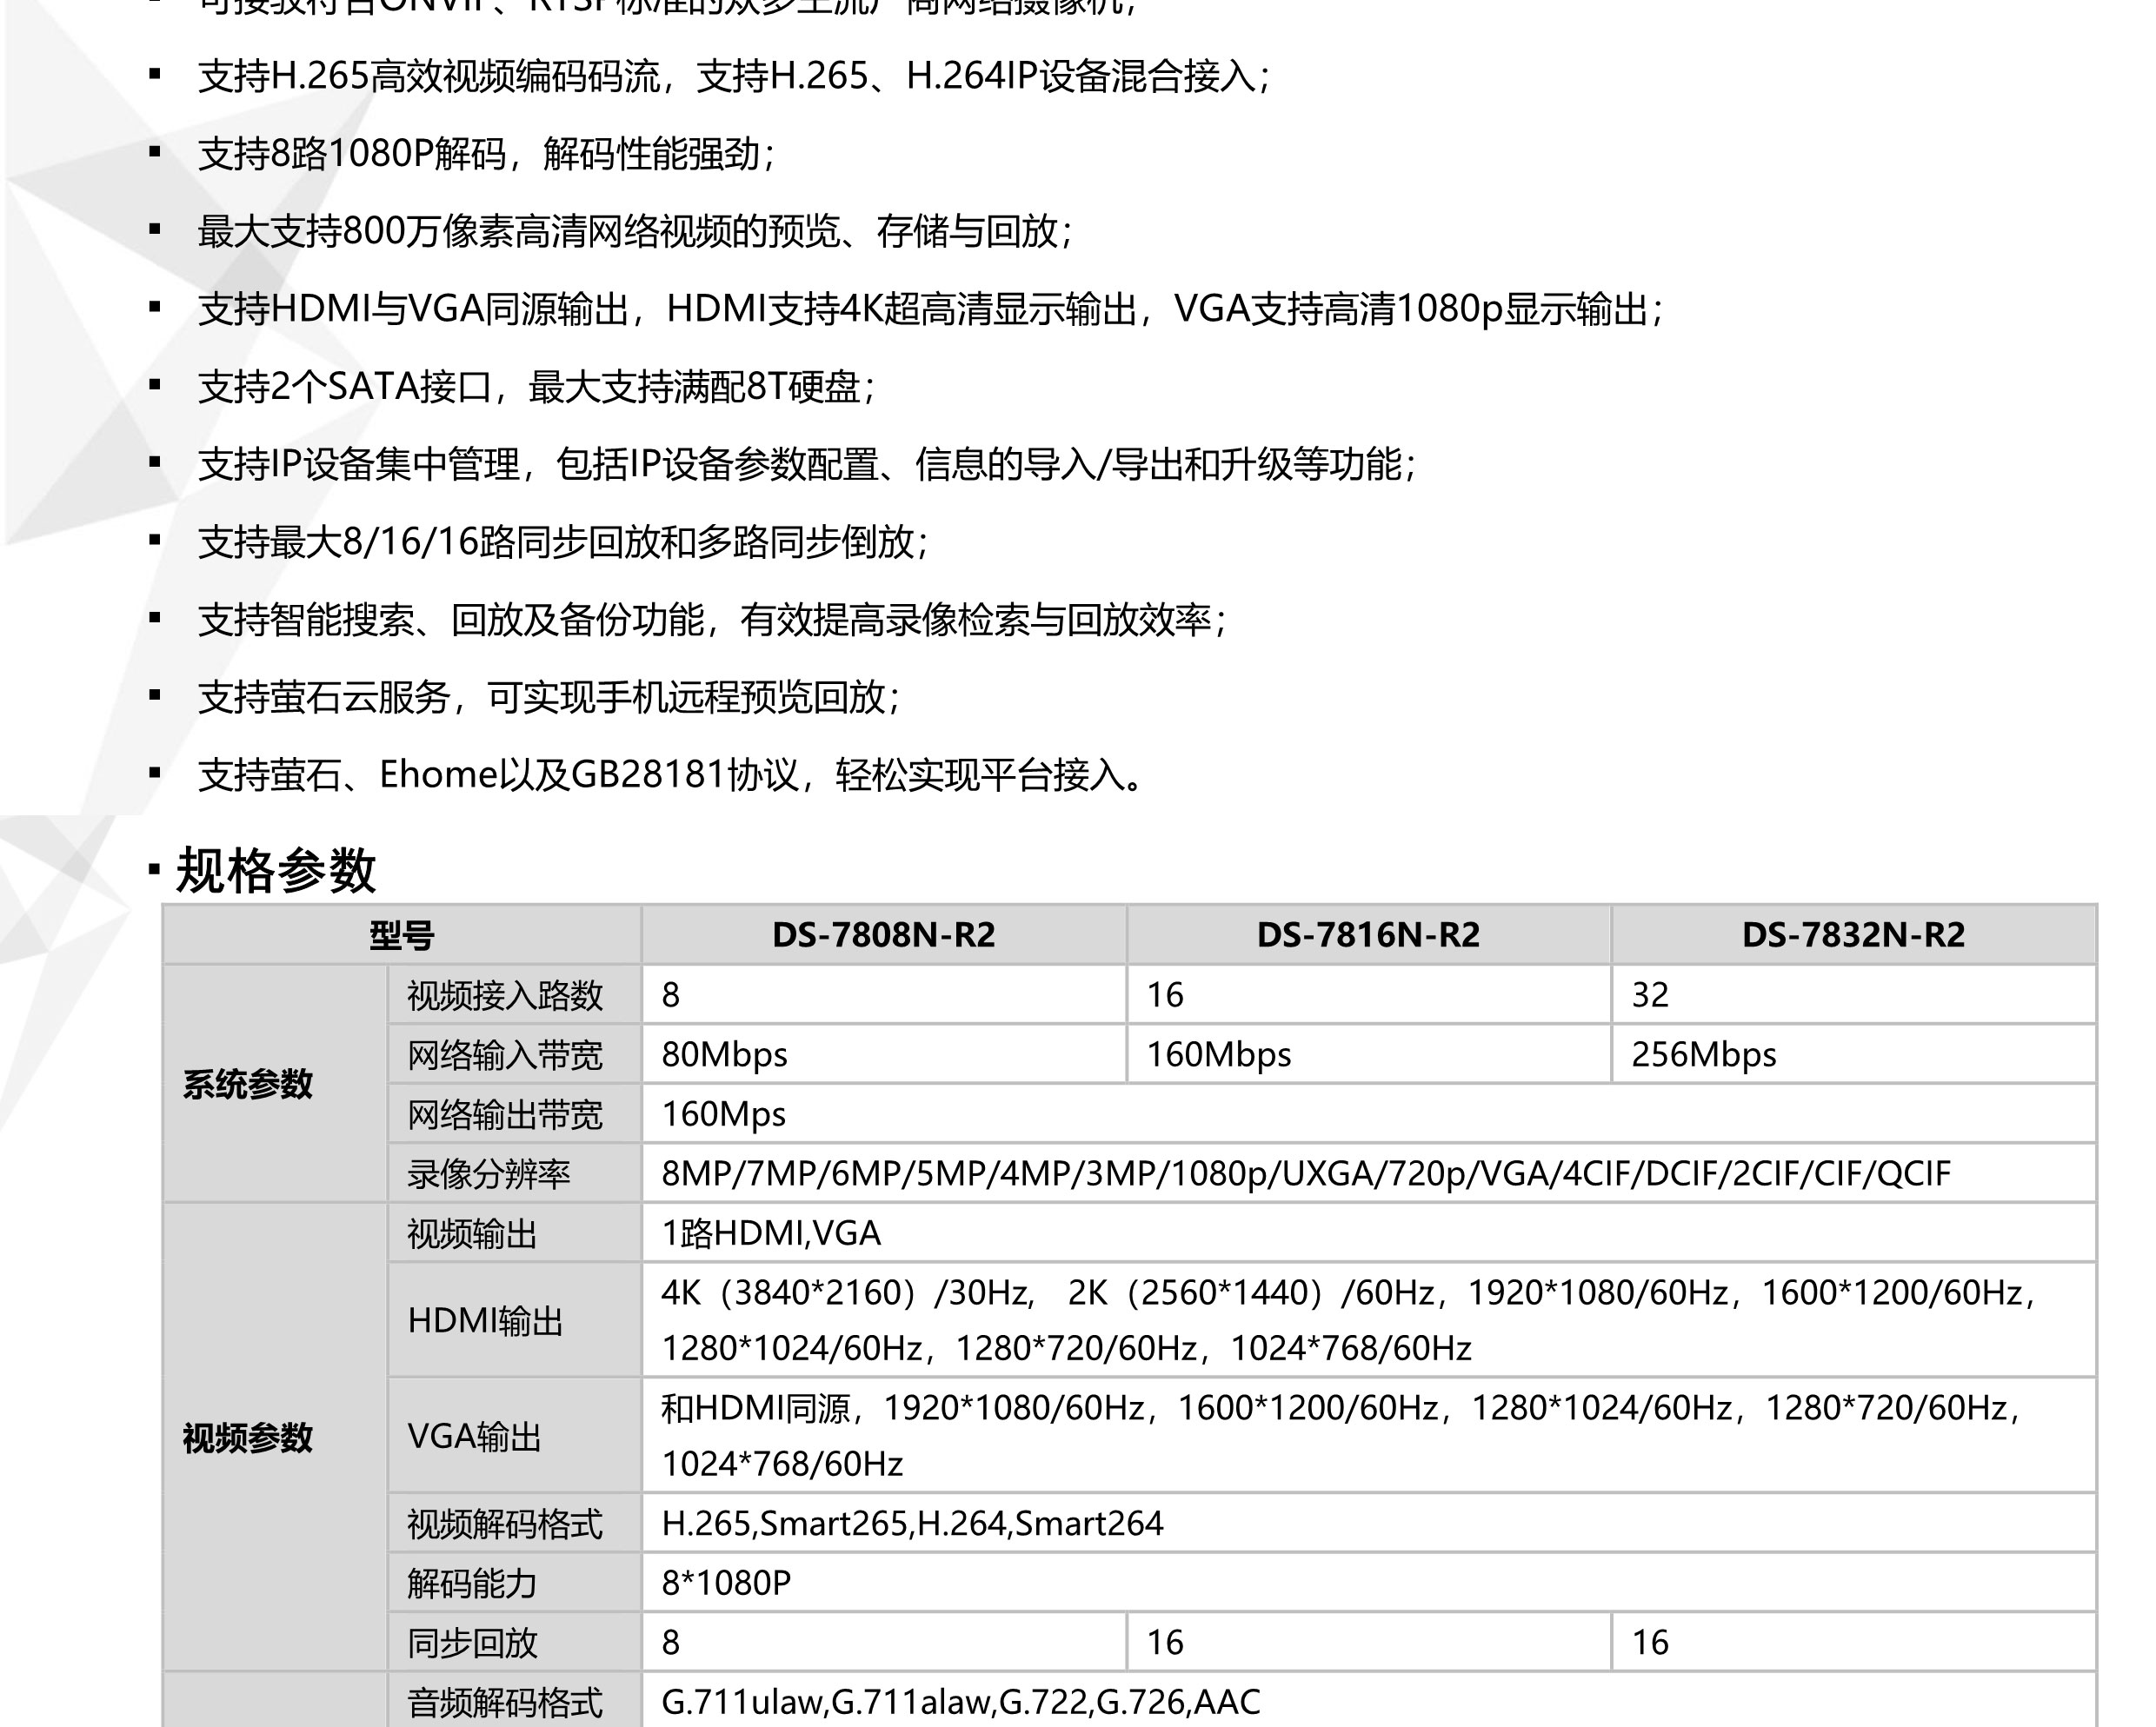
Task: Select the 型号 header cell
Action: (x=402, y=936)
